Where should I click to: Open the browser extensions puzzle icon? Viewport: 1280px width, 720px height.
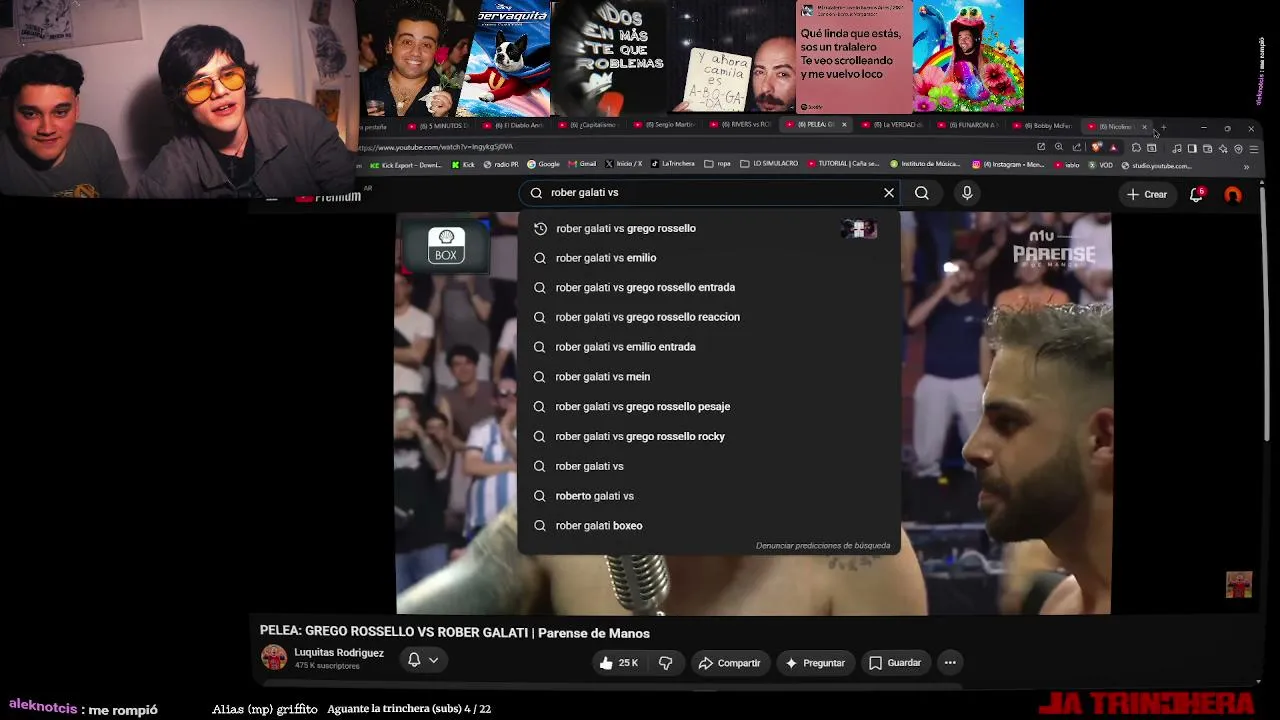click(1136, 148)
